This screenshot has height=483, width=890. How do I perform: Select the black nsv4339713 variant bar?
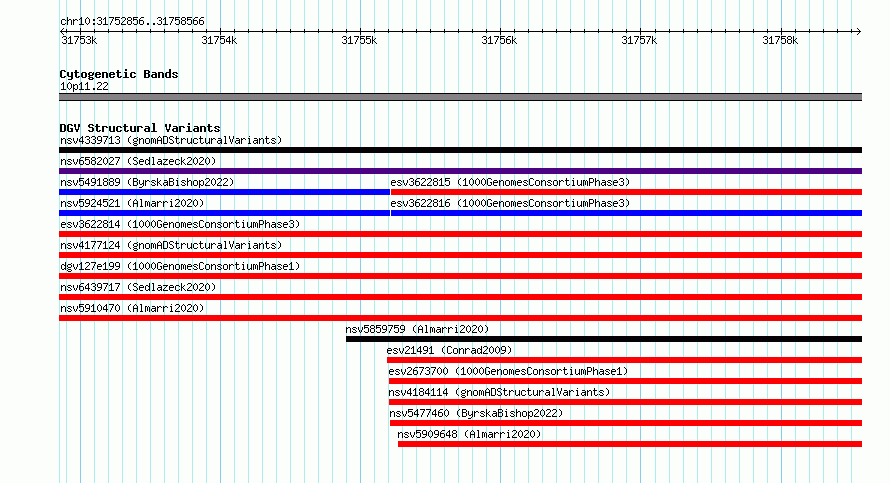(460, 150)
